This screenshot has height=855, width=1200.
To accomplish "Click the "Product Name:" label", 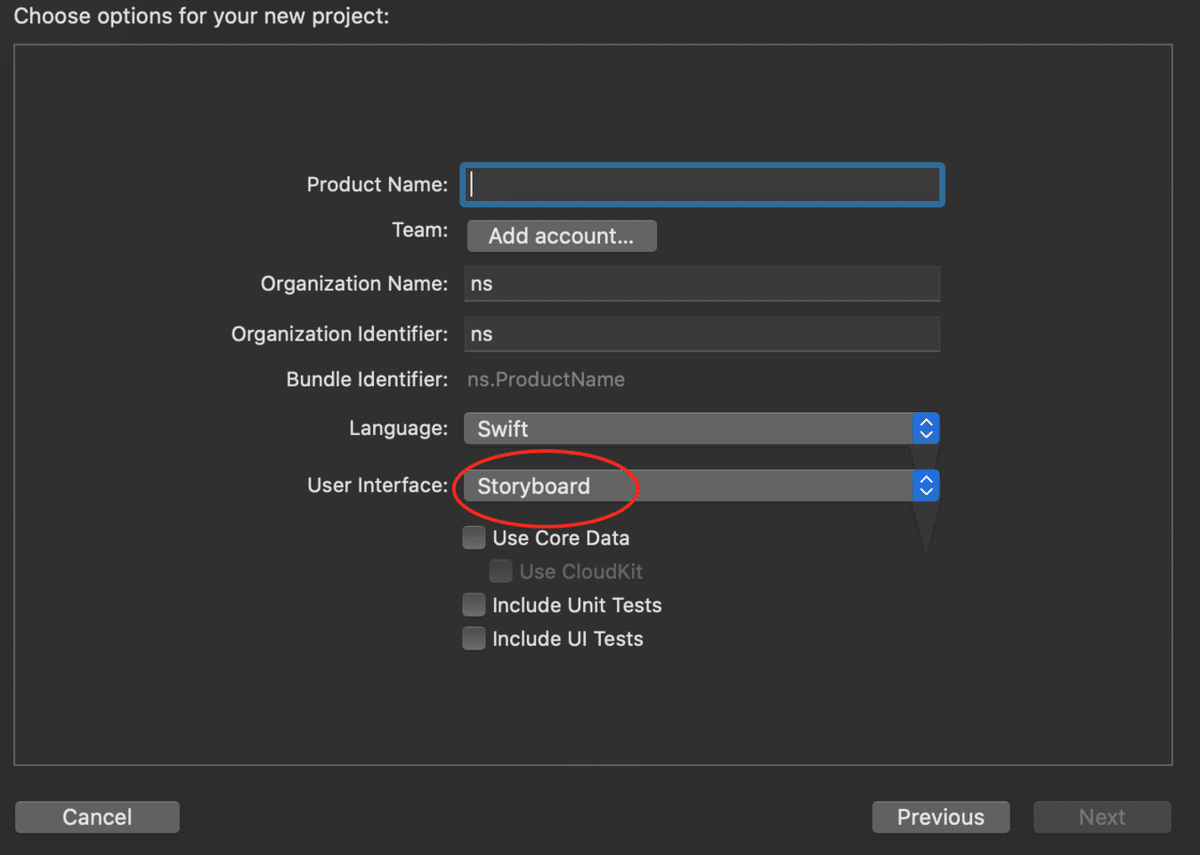I will (x=377, y=185).
